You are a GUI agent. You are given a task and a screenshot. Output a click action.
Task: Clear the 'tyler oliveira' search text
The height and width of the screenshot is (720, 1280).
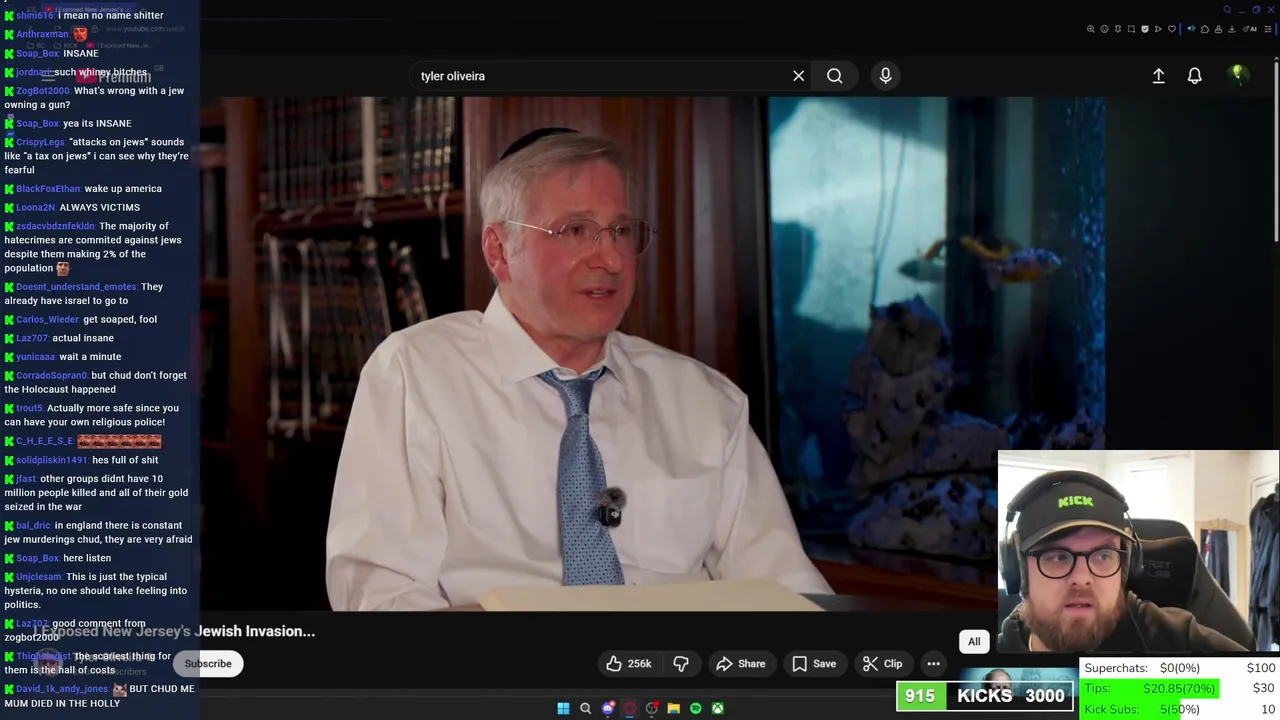click(x=798, y=76)
